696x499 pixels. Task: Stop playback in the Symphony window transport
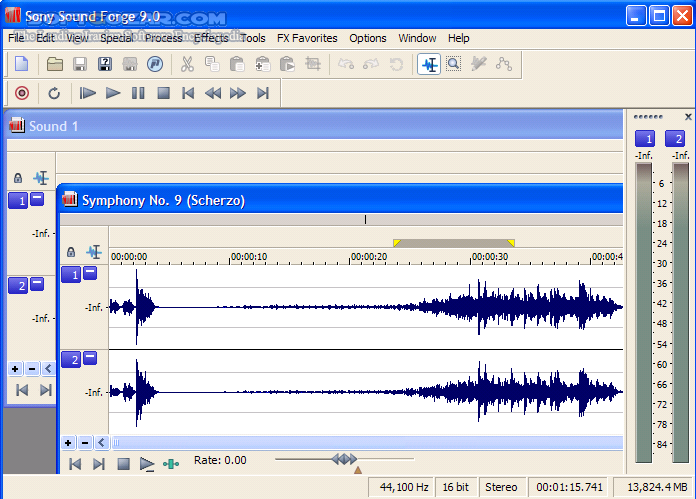pos(123,464)
